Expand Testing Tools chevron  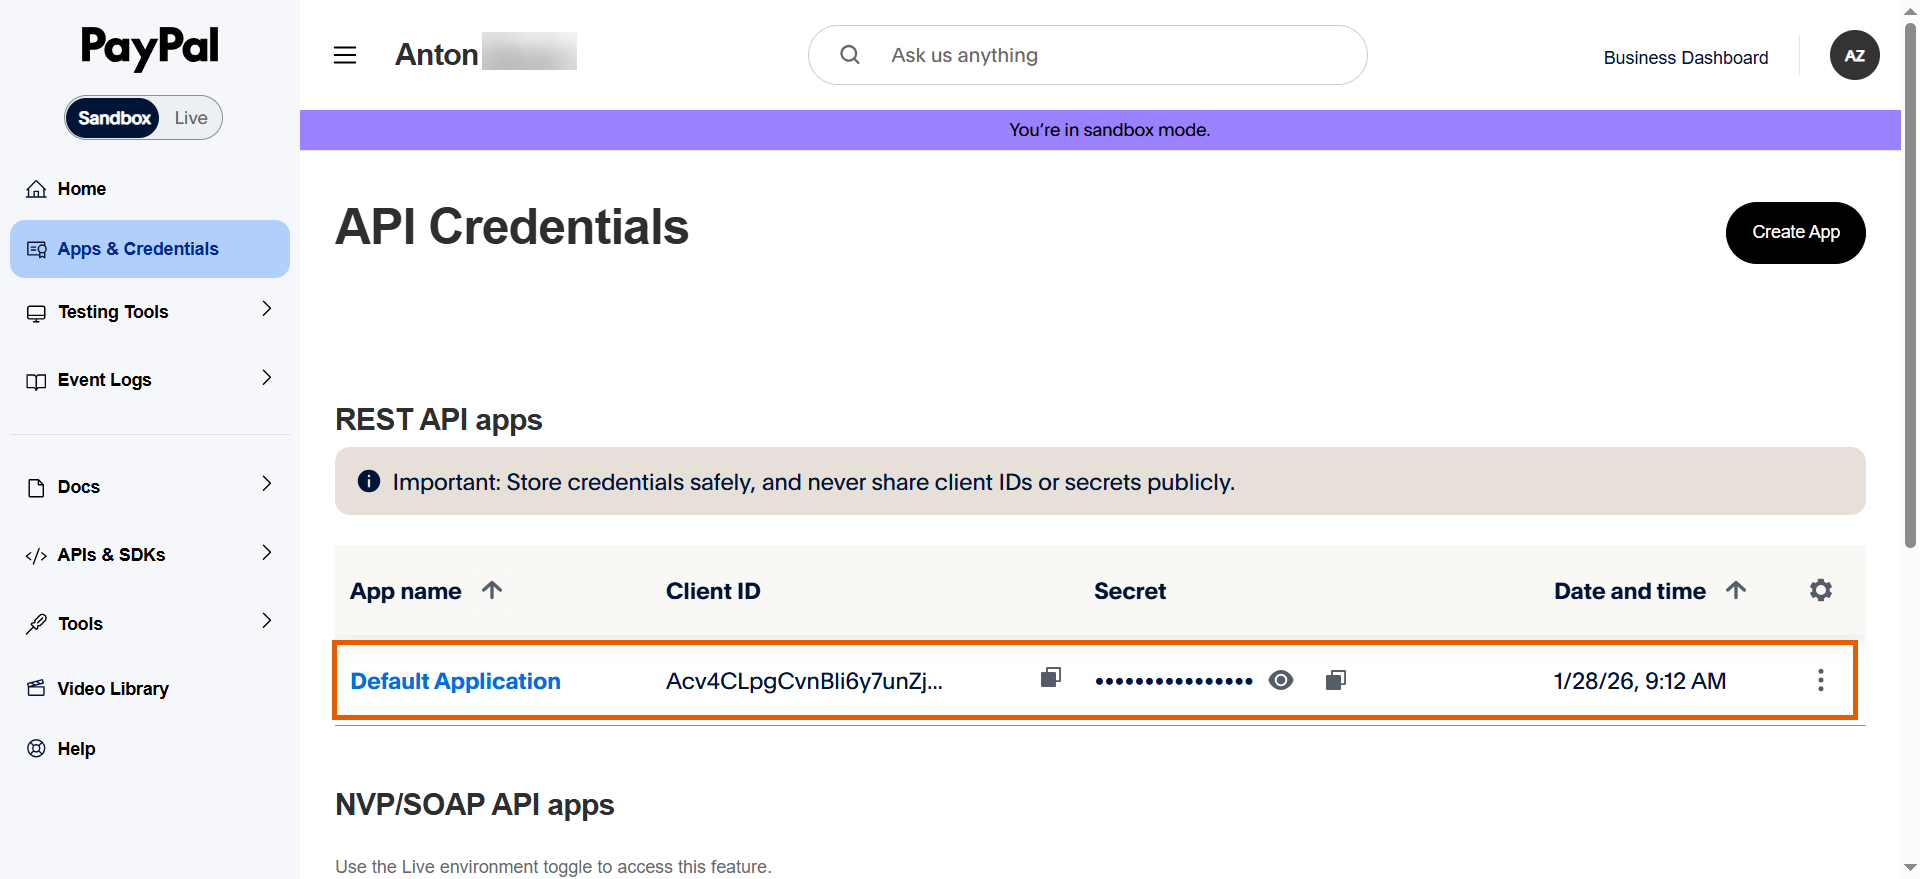click(266, 309)
